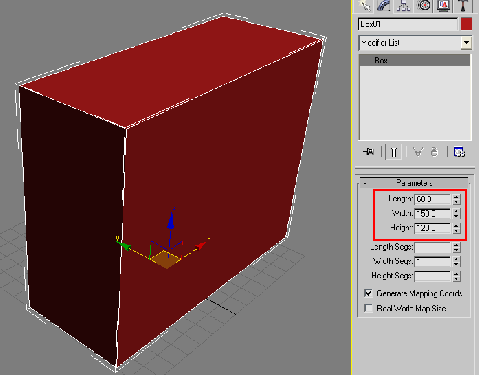Viewport: 479px width, 375px height.
Task: Click the Length value field
Action: point(432,199)
